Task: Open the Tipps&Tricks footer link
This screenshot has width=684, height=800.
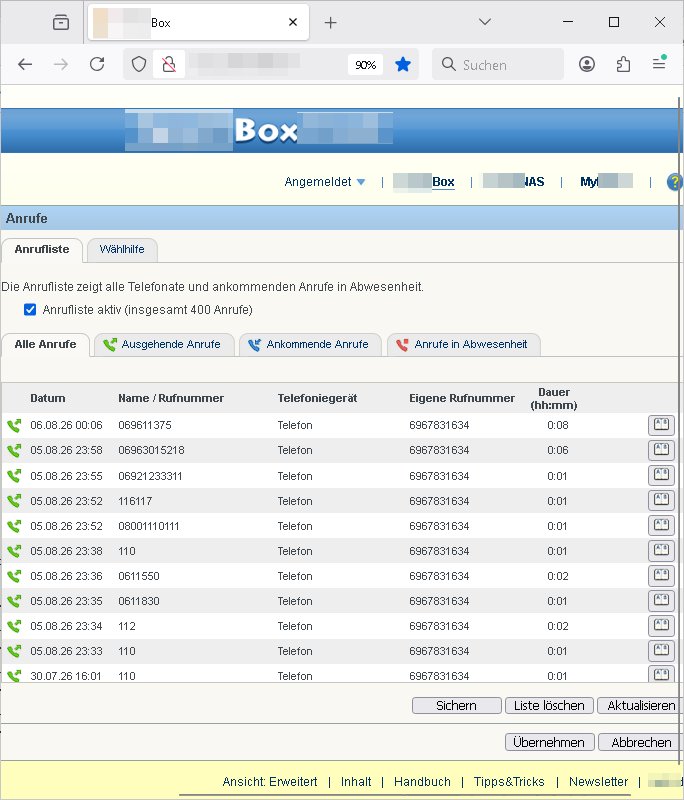Action: coord(509,782)
